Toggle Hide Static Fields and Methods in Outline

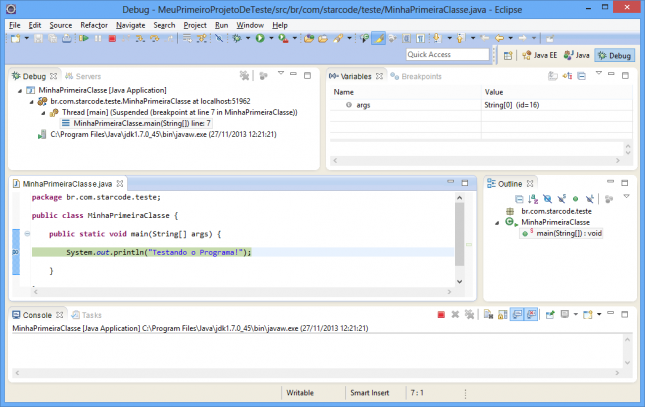pyautogui.click(x=561, y=199)
